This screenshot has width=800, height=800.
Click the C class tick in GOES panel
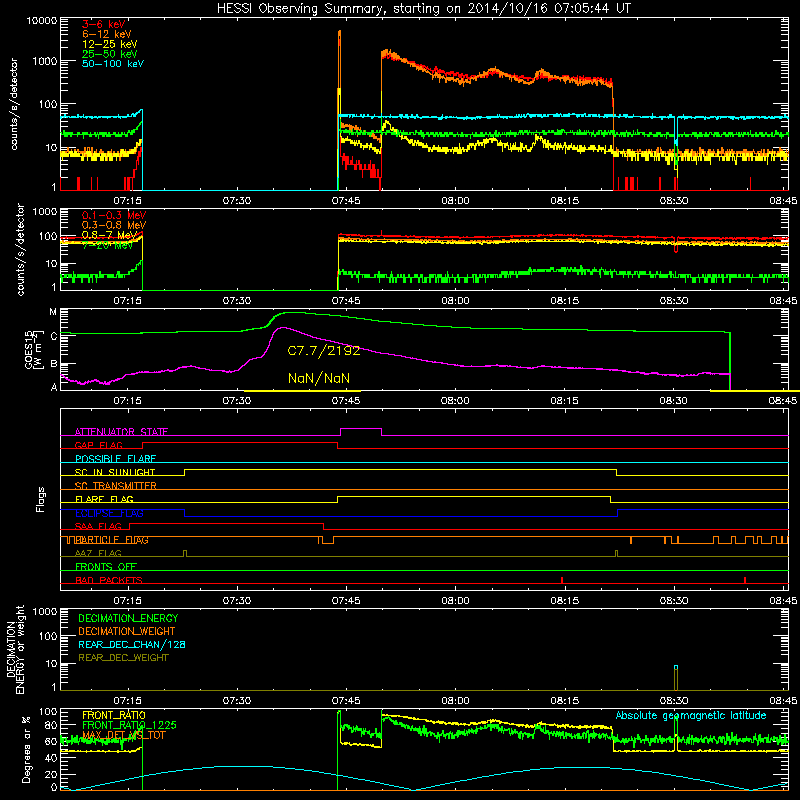54,336
